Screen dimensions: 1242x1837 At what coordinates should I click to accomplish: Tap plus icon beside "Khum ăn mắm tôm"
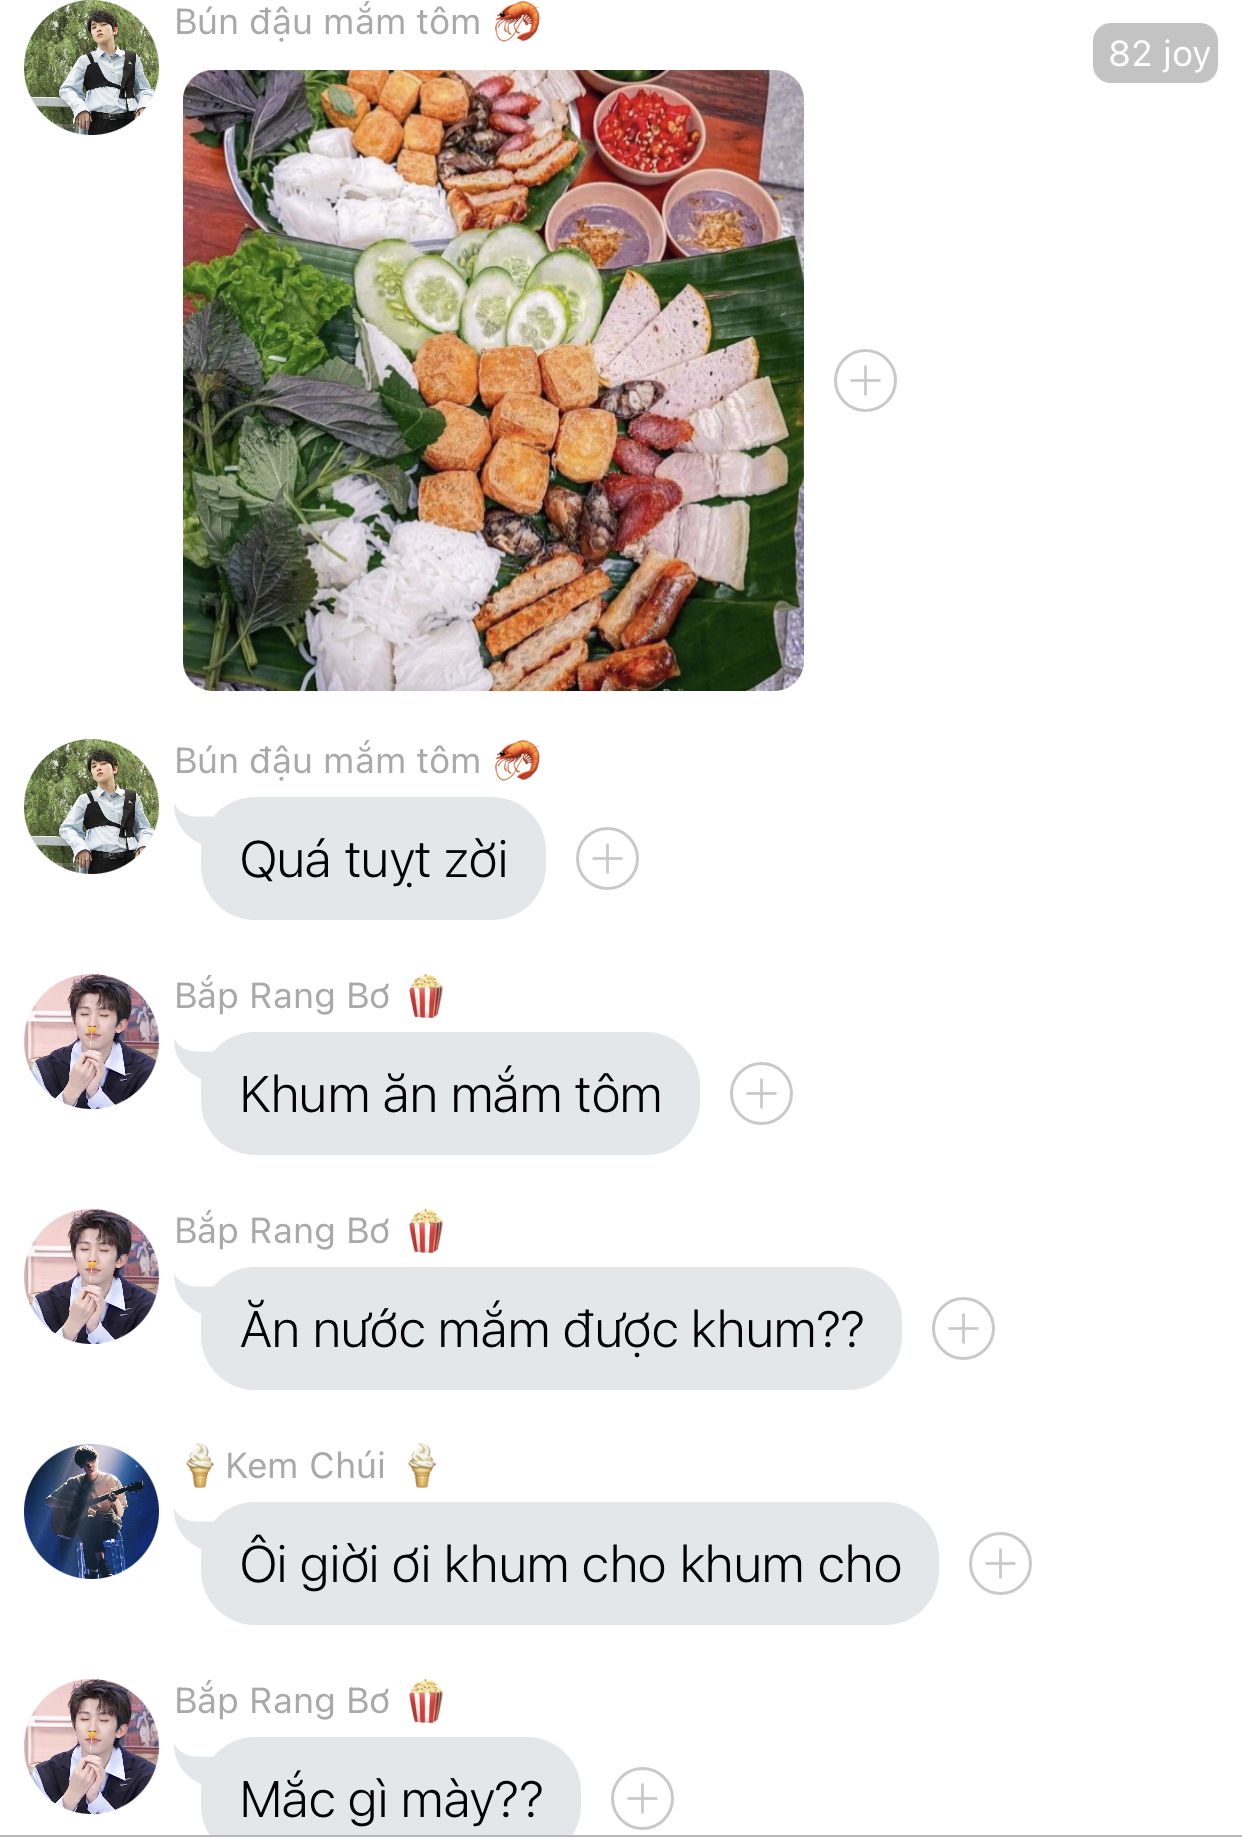tap(761, 1093)
